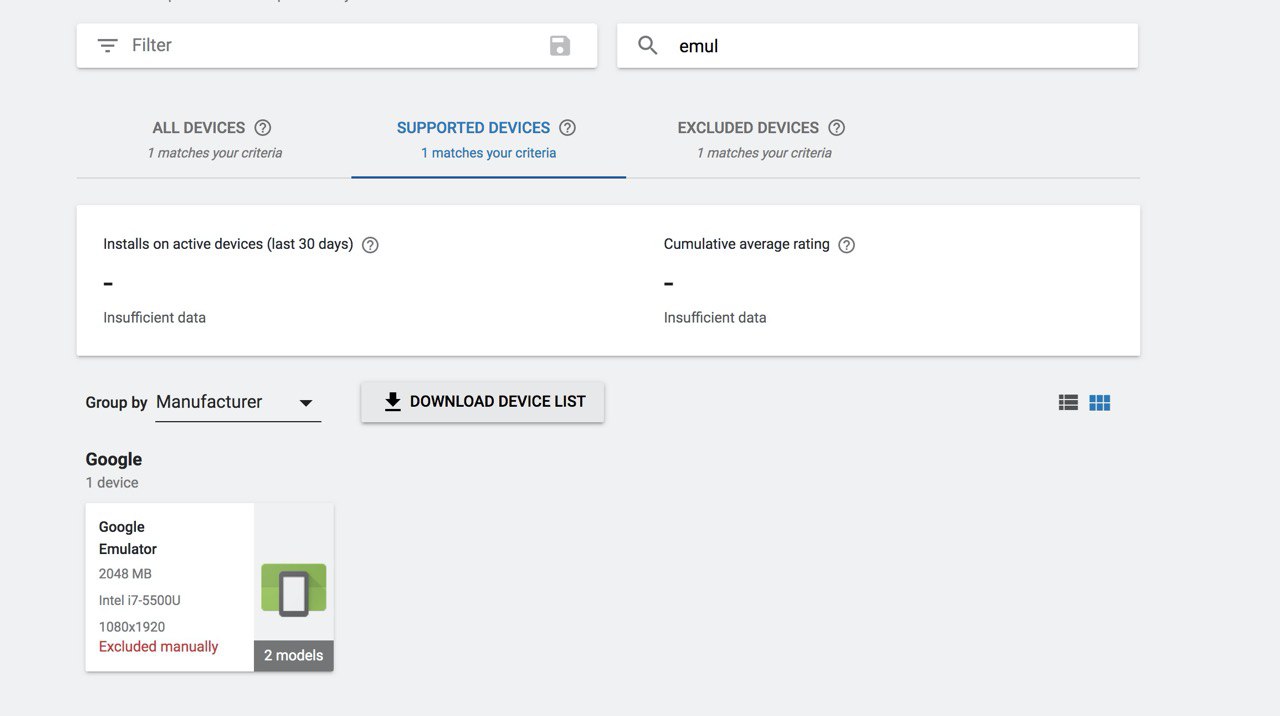Screen dimensions: 1280x716
Task: Switch to the All Devices tab
Action: pyautogui.click(x=214, y=140)
